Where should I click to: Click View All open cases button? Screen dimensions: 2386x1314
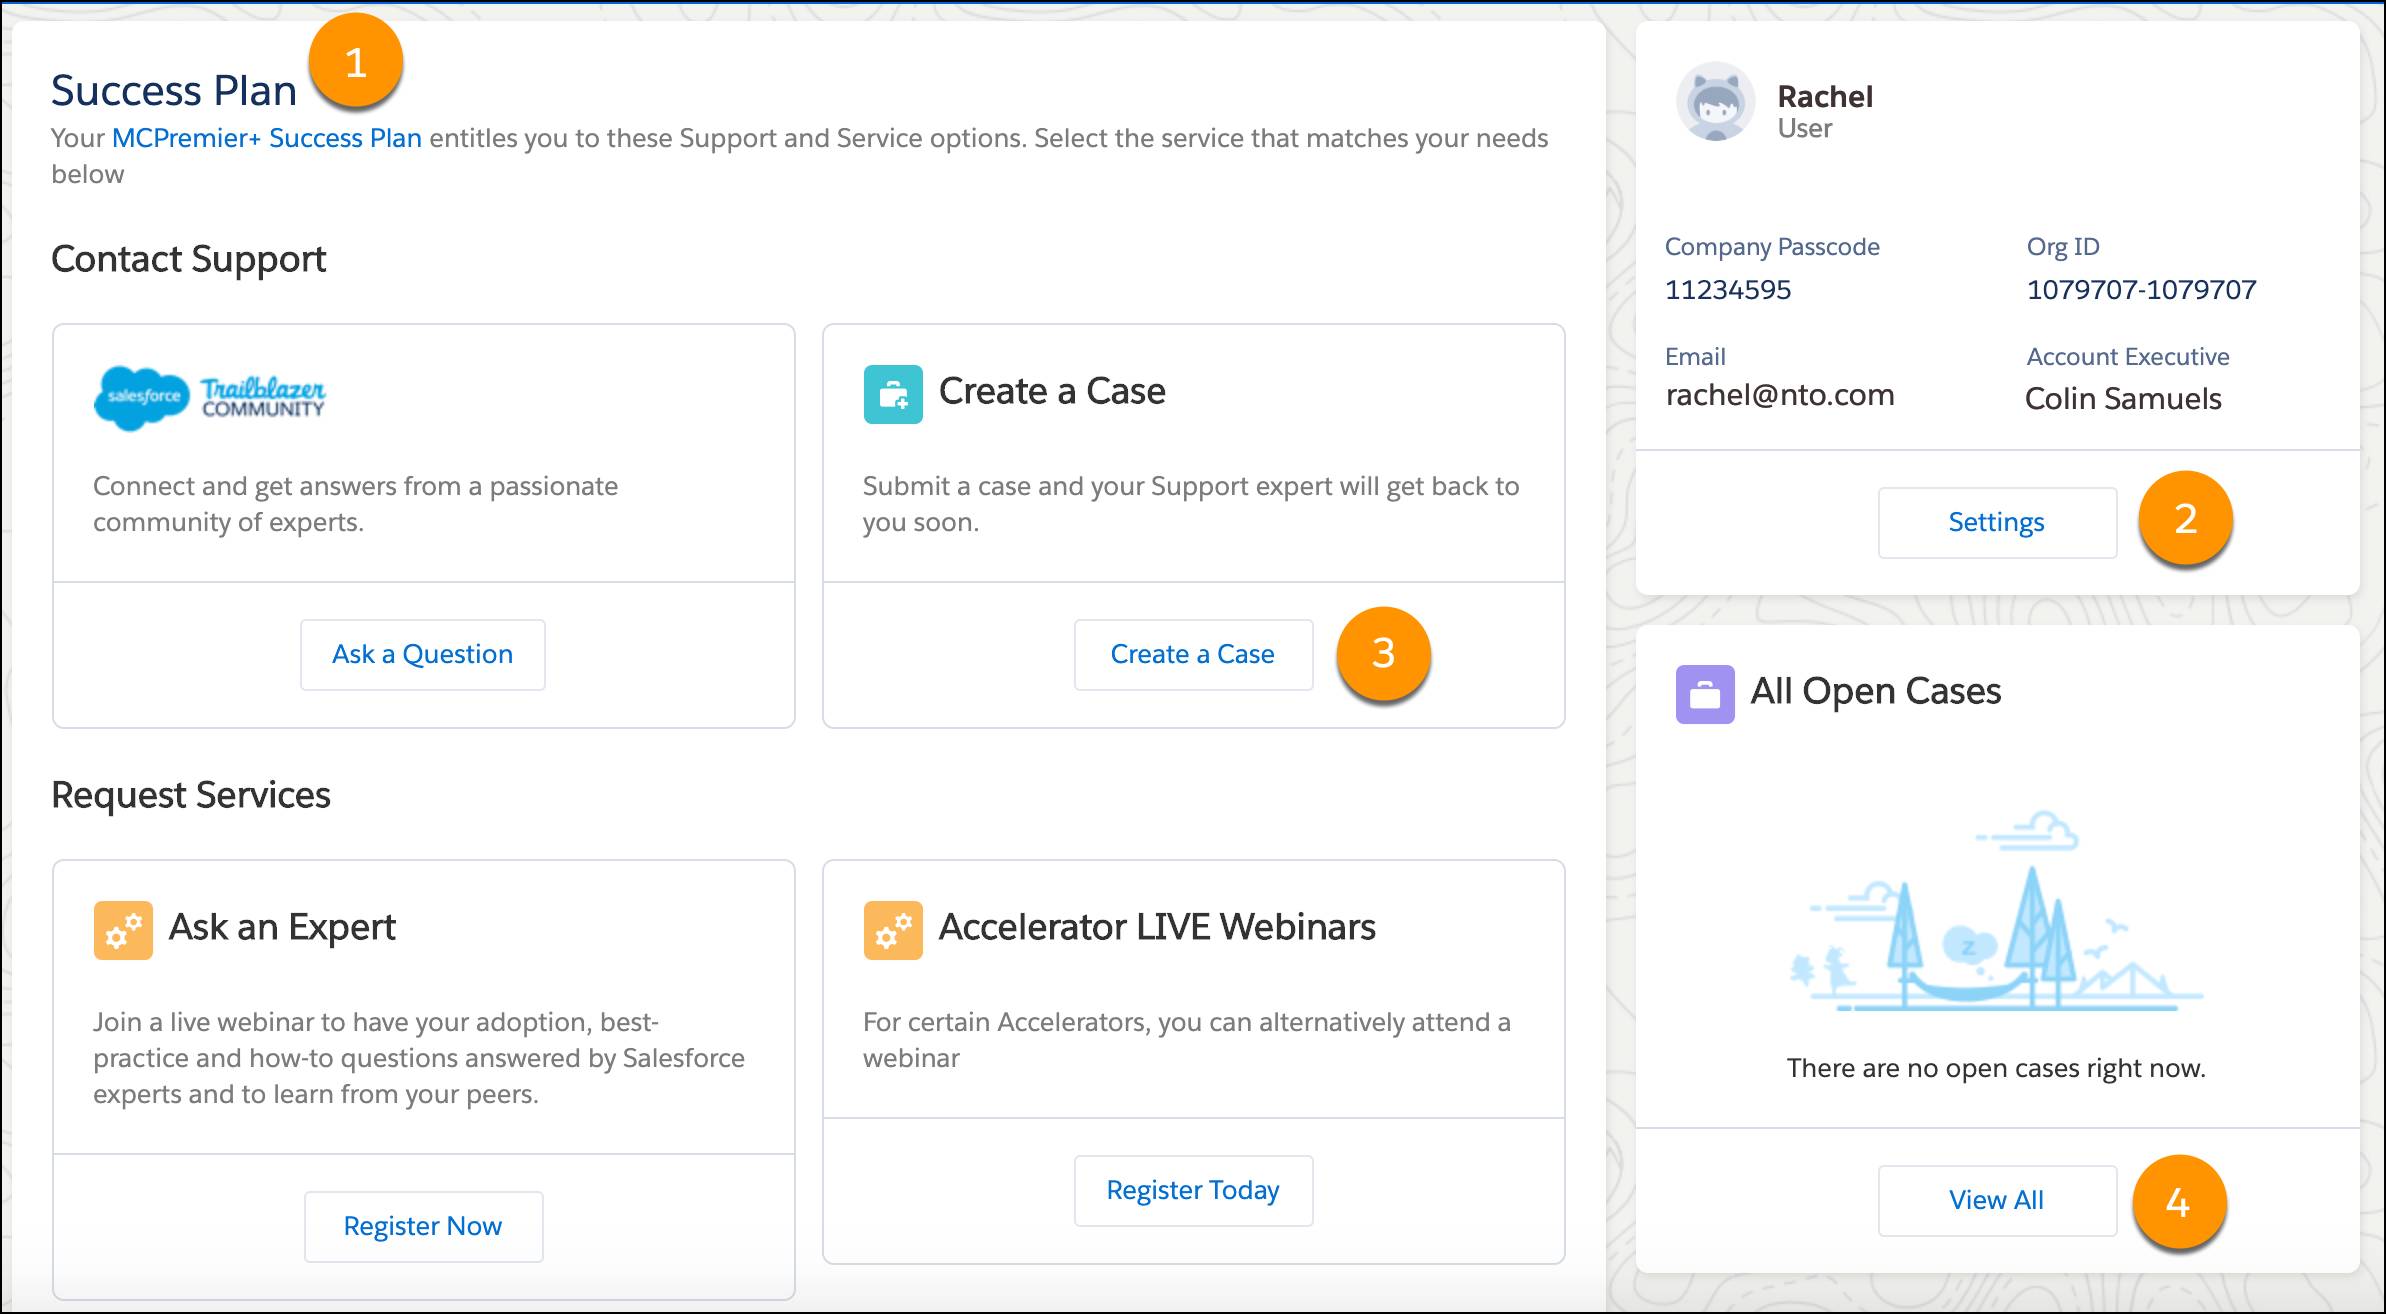[x=1997, y=1200]
